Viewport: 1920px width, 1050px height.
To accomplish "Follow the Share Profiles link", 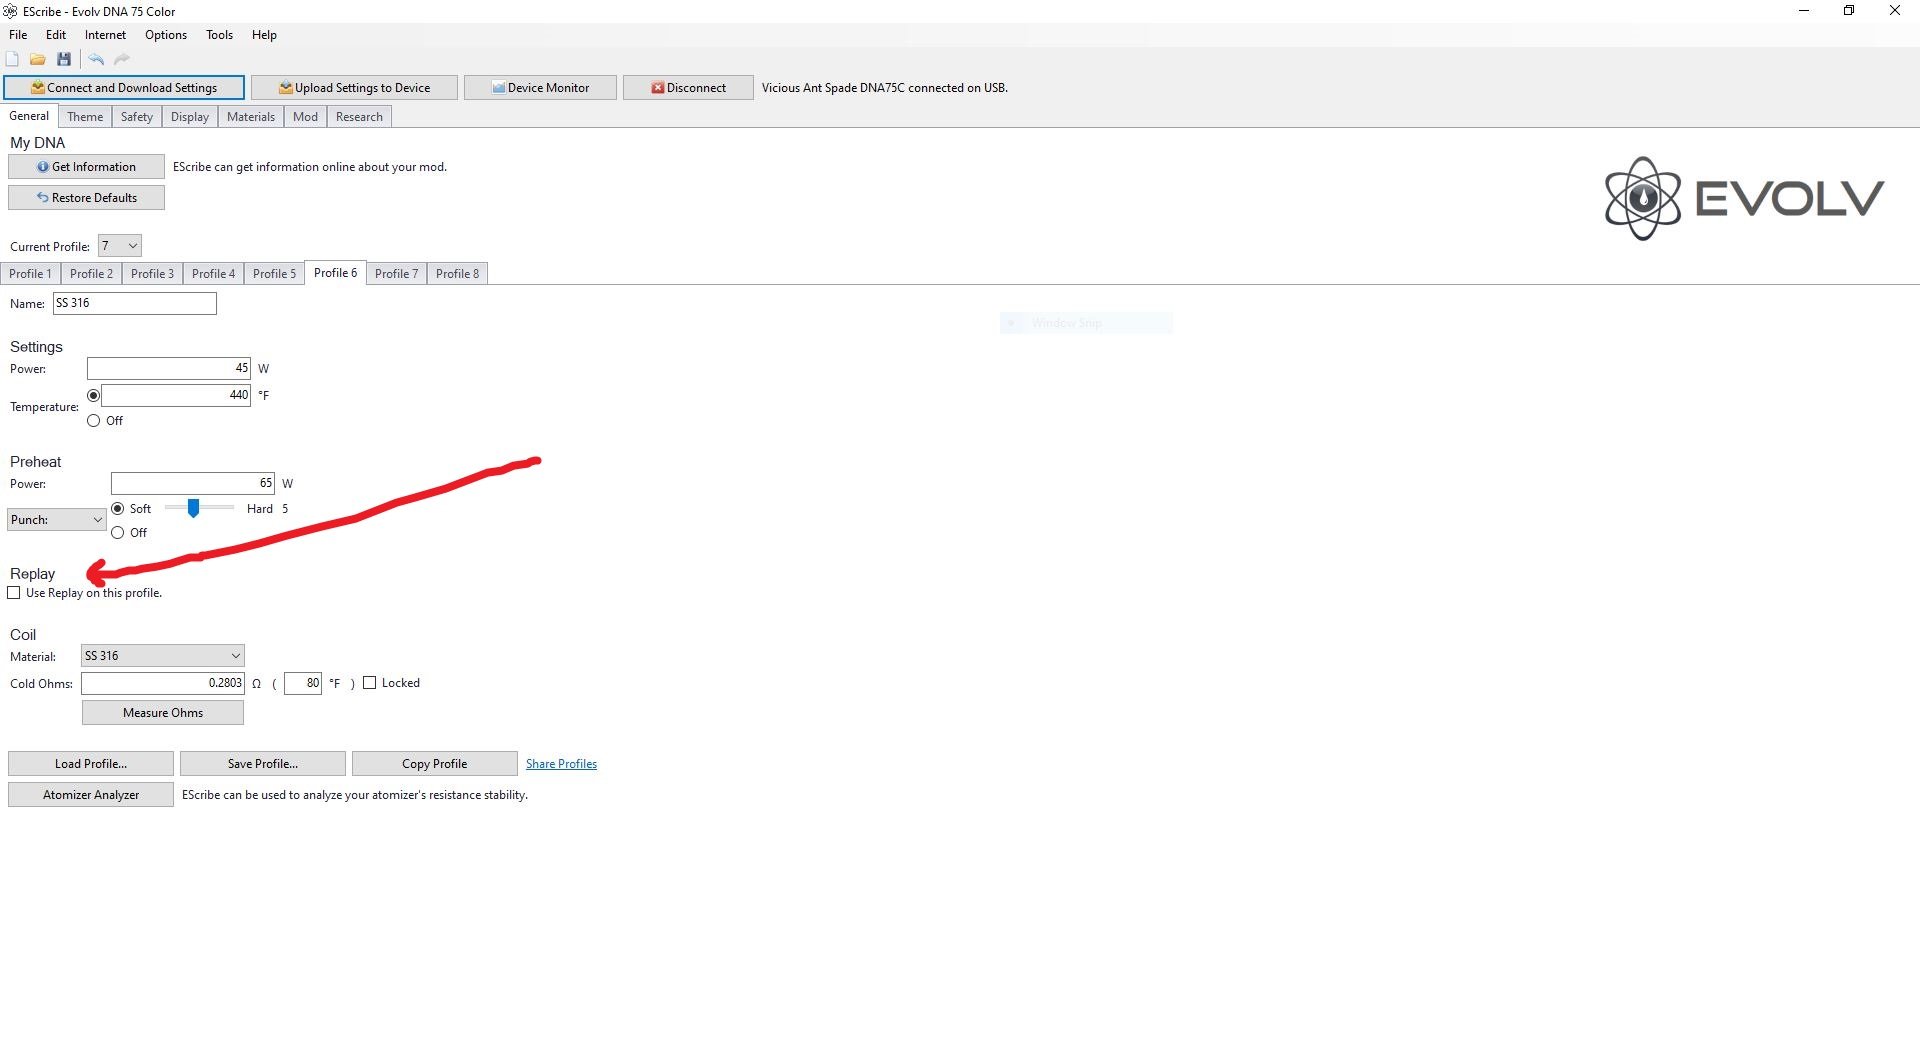I will click(x=561, y=764).
